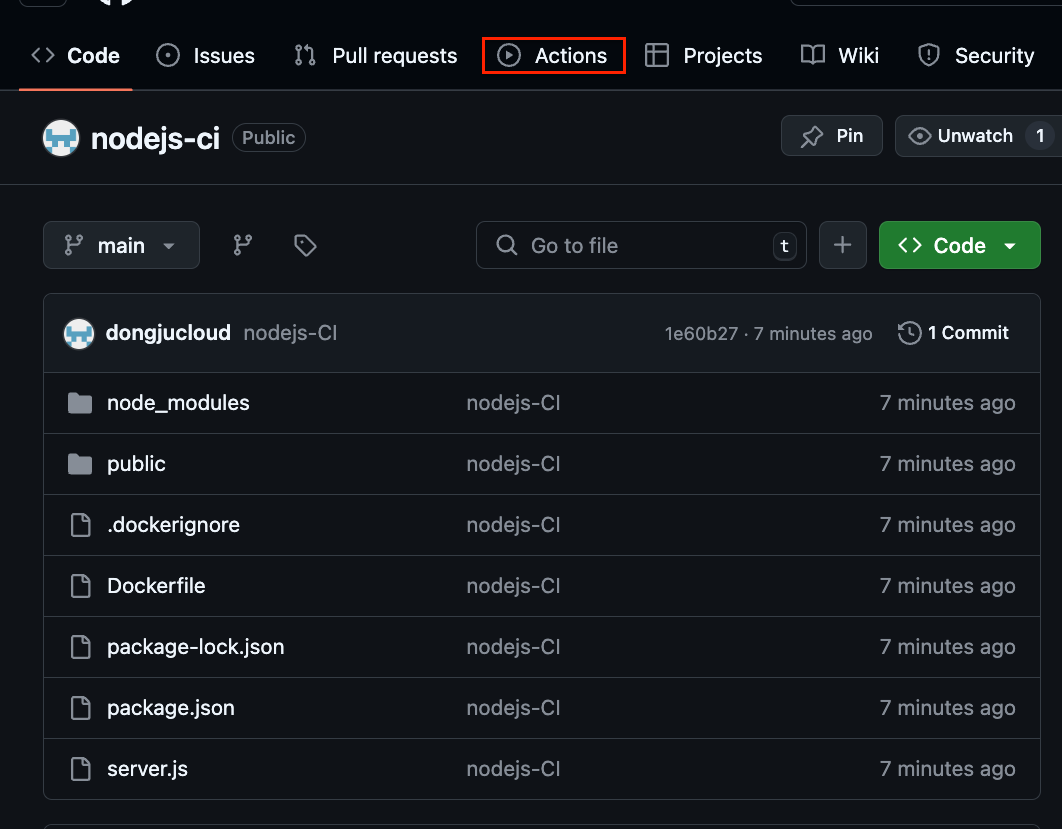1062x829 pixels.
Task: Open the Security tab
Action: (x=976, y=56)
